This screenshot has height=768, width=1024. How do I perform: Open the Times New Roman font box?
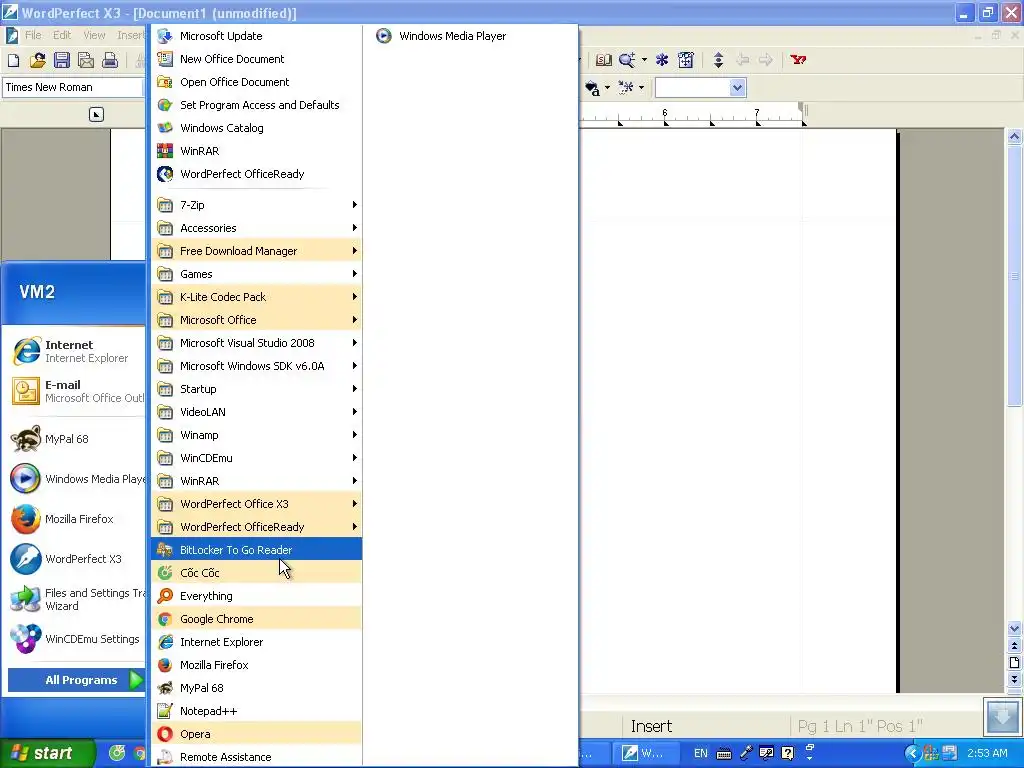point(73,88)
